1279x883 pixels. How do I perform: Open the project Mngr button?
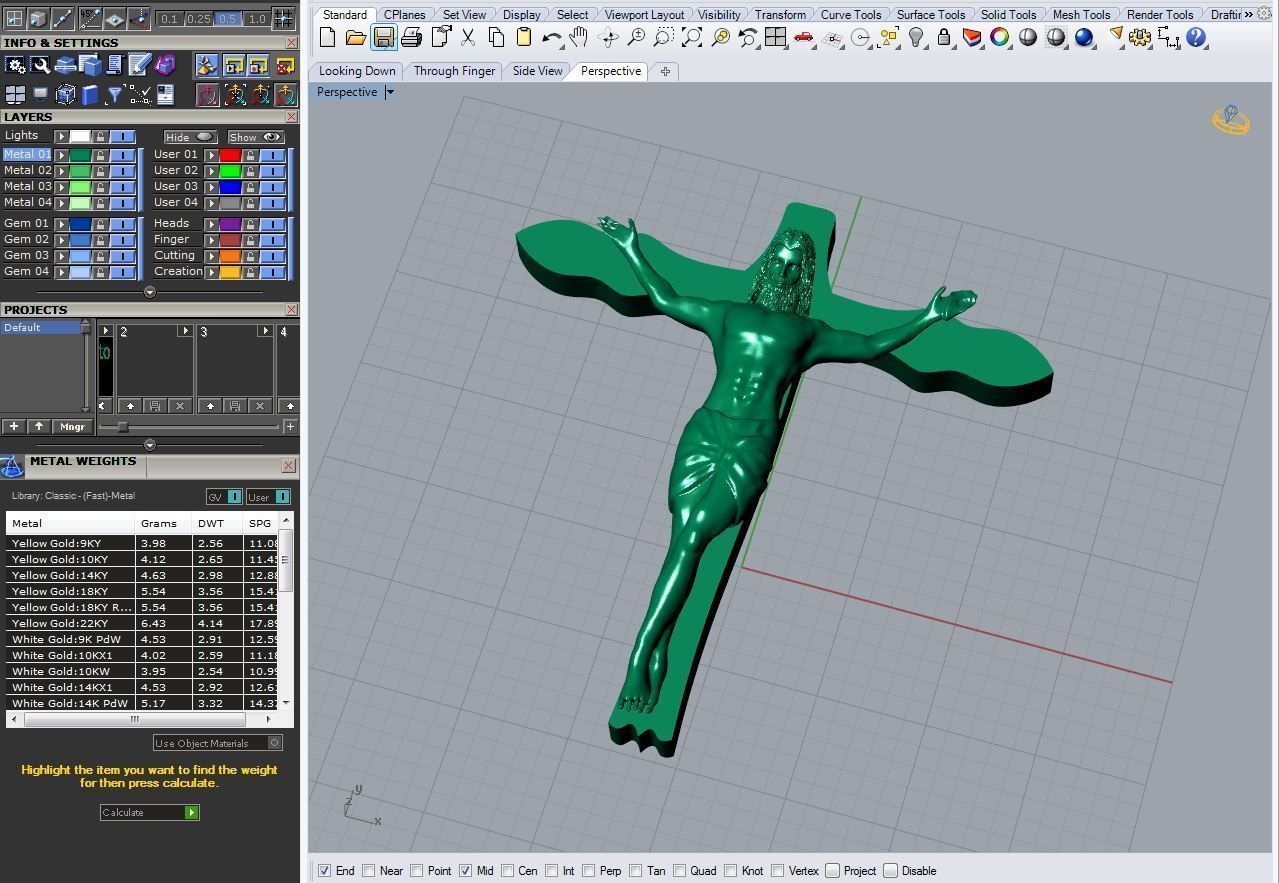coord(72,427)
